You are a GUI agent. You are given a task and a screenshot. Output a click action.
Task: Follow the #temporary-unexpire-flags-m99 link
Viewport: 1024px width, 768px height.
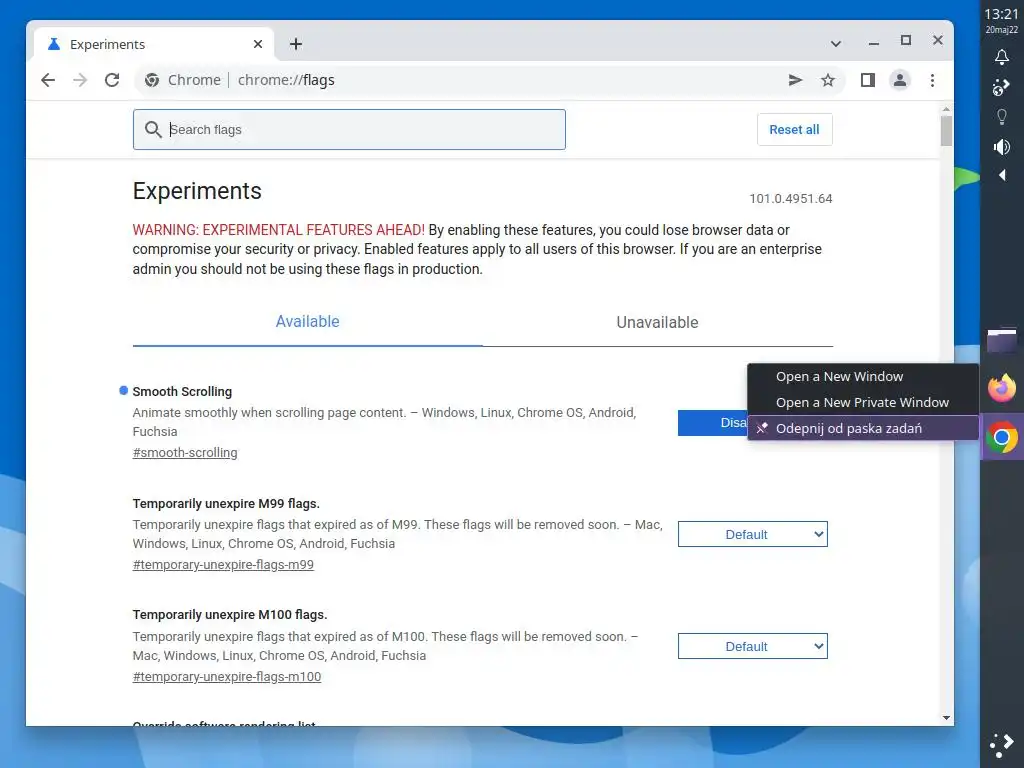click(223, 564)
